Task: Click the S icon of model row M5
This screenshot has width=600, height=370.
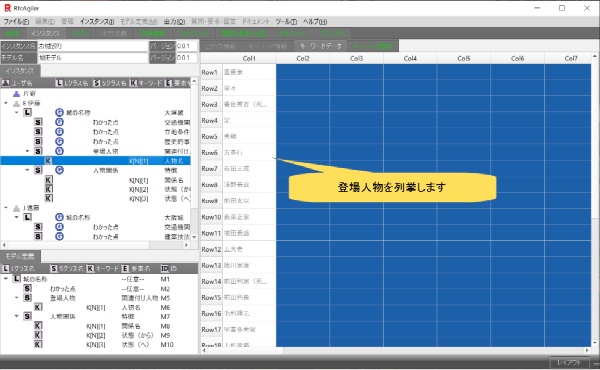Action: (x=27, y=298)
